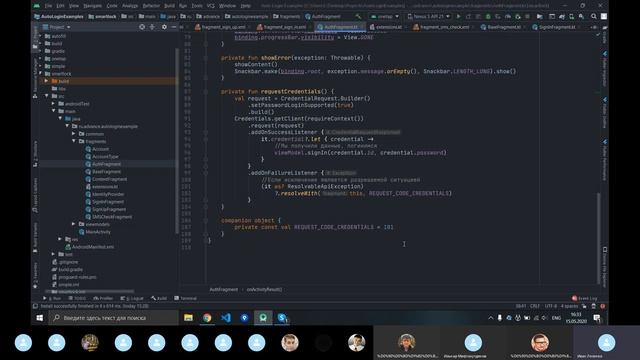Open the File menu
The image size is (640, 360).
[49, 6]
